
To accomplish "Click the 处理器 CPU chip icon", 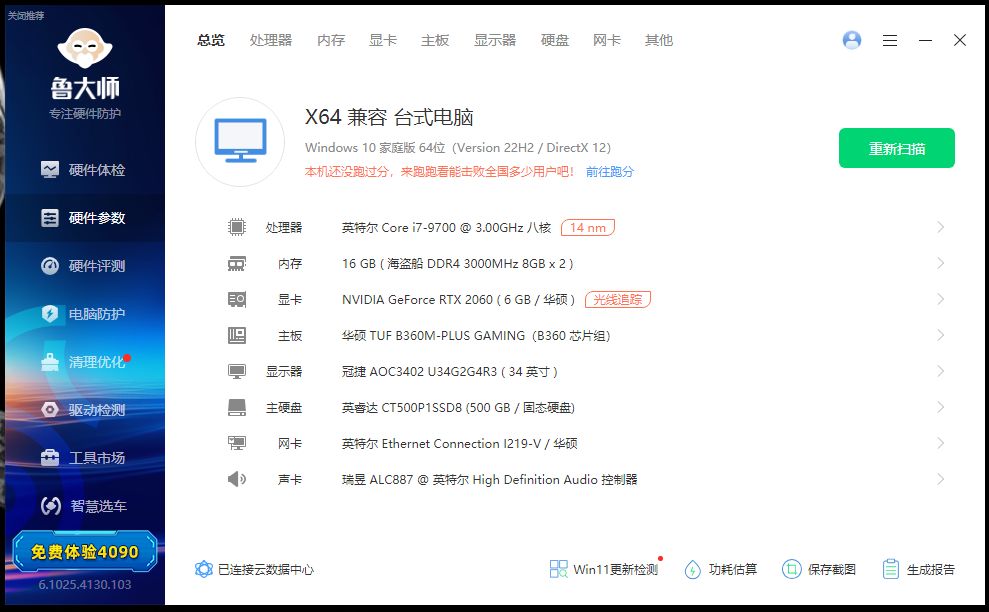I will coord(237,227).
